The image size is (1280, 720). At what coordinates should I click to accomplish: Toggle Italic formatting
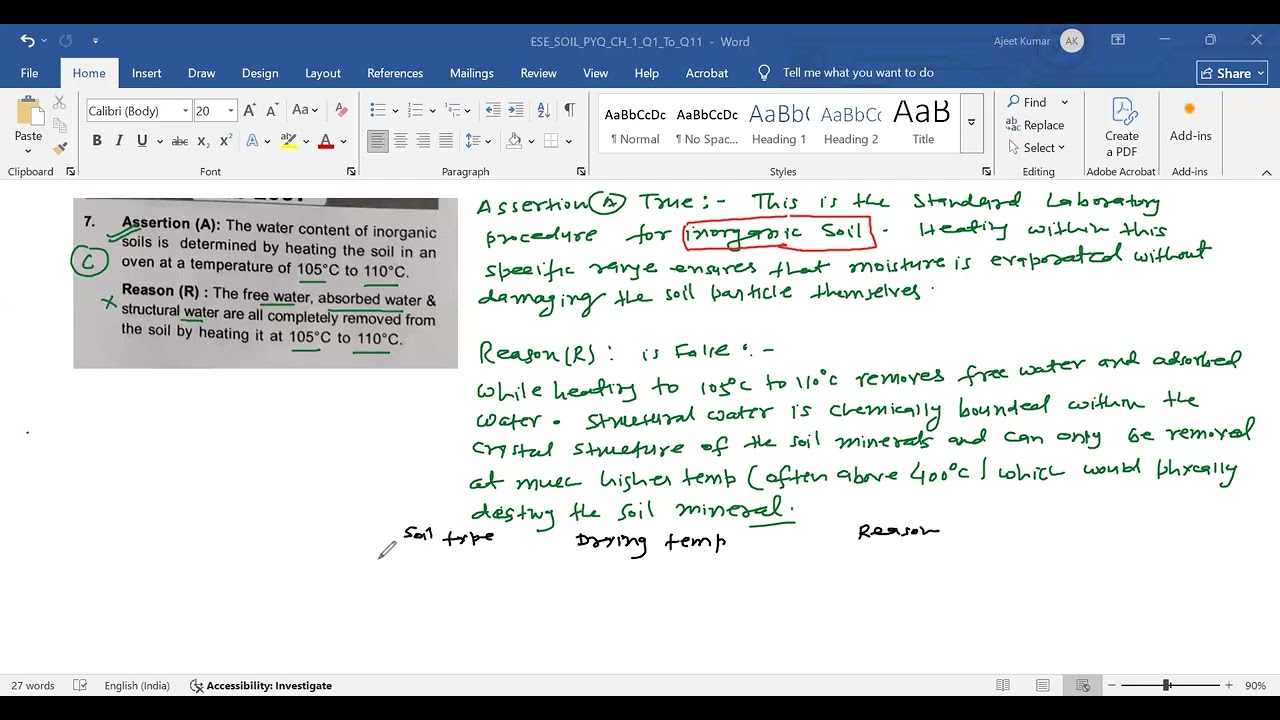(119, 141)
